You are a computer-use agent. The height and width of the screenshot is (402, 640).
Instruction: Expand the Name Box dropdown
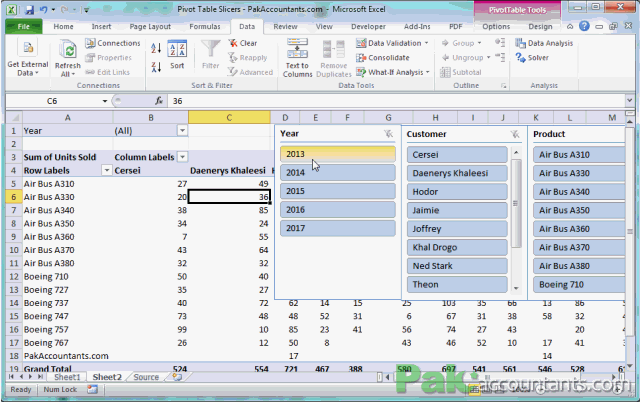pyautogui.click(x=104, y=101)
